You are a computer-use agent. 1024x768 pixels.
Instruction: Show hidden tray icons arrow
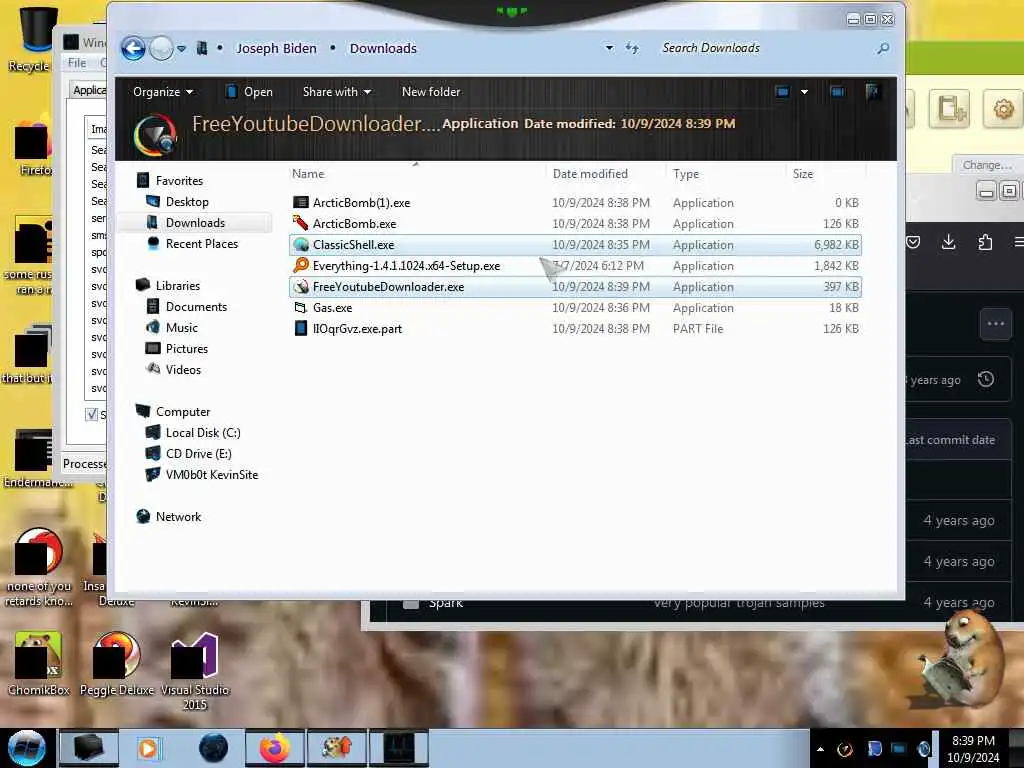(x=820, y=749)
